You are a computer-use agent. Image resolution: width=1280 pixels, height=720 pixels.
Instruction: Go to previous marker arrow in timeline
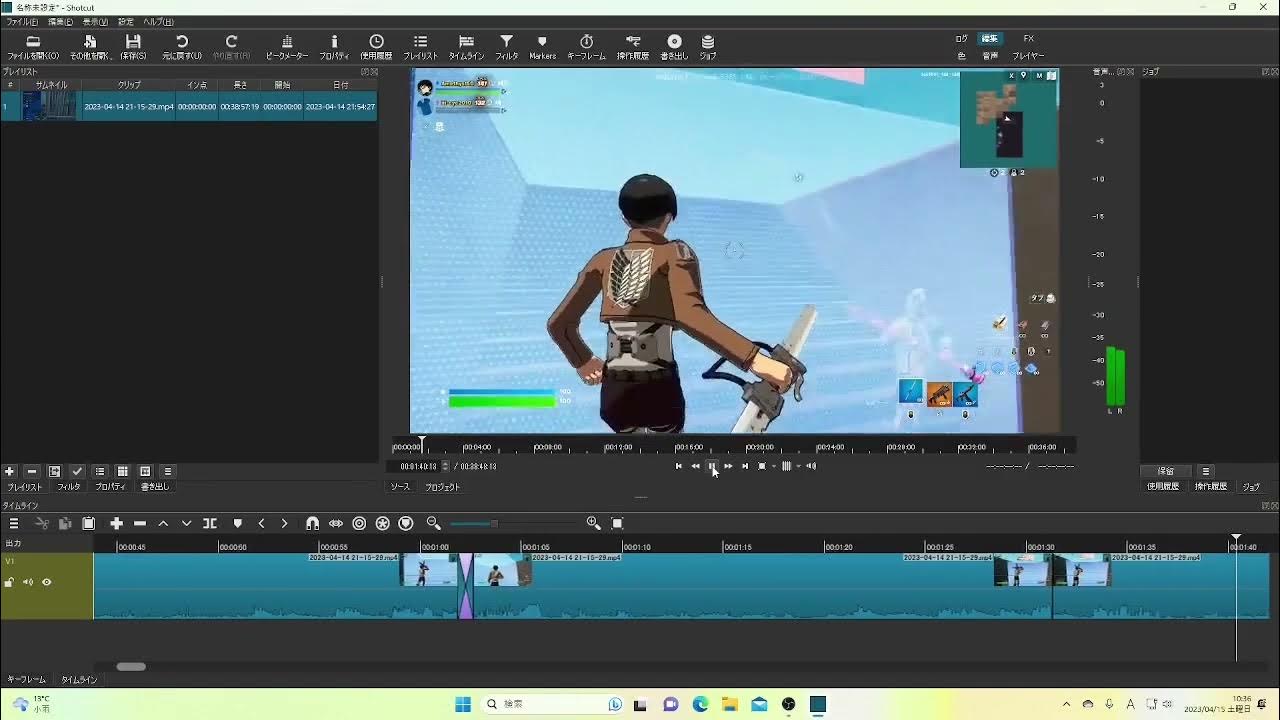pos(261,523)
